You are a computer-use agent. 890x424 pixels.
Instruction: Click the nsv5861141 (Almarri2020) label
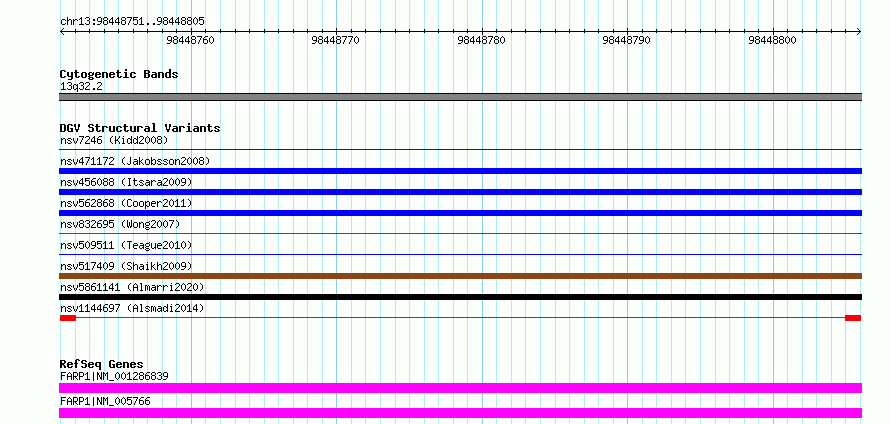point(132,287)
